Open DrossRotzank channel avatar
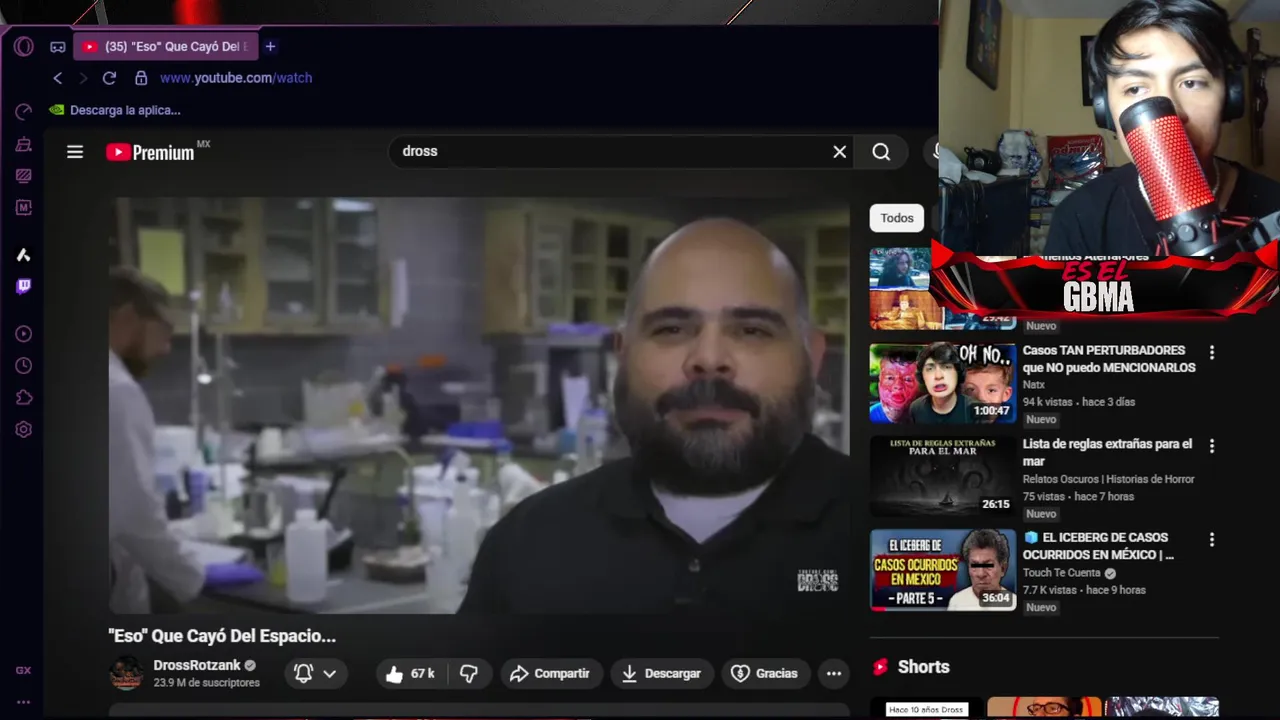 (x=126, y=673)
